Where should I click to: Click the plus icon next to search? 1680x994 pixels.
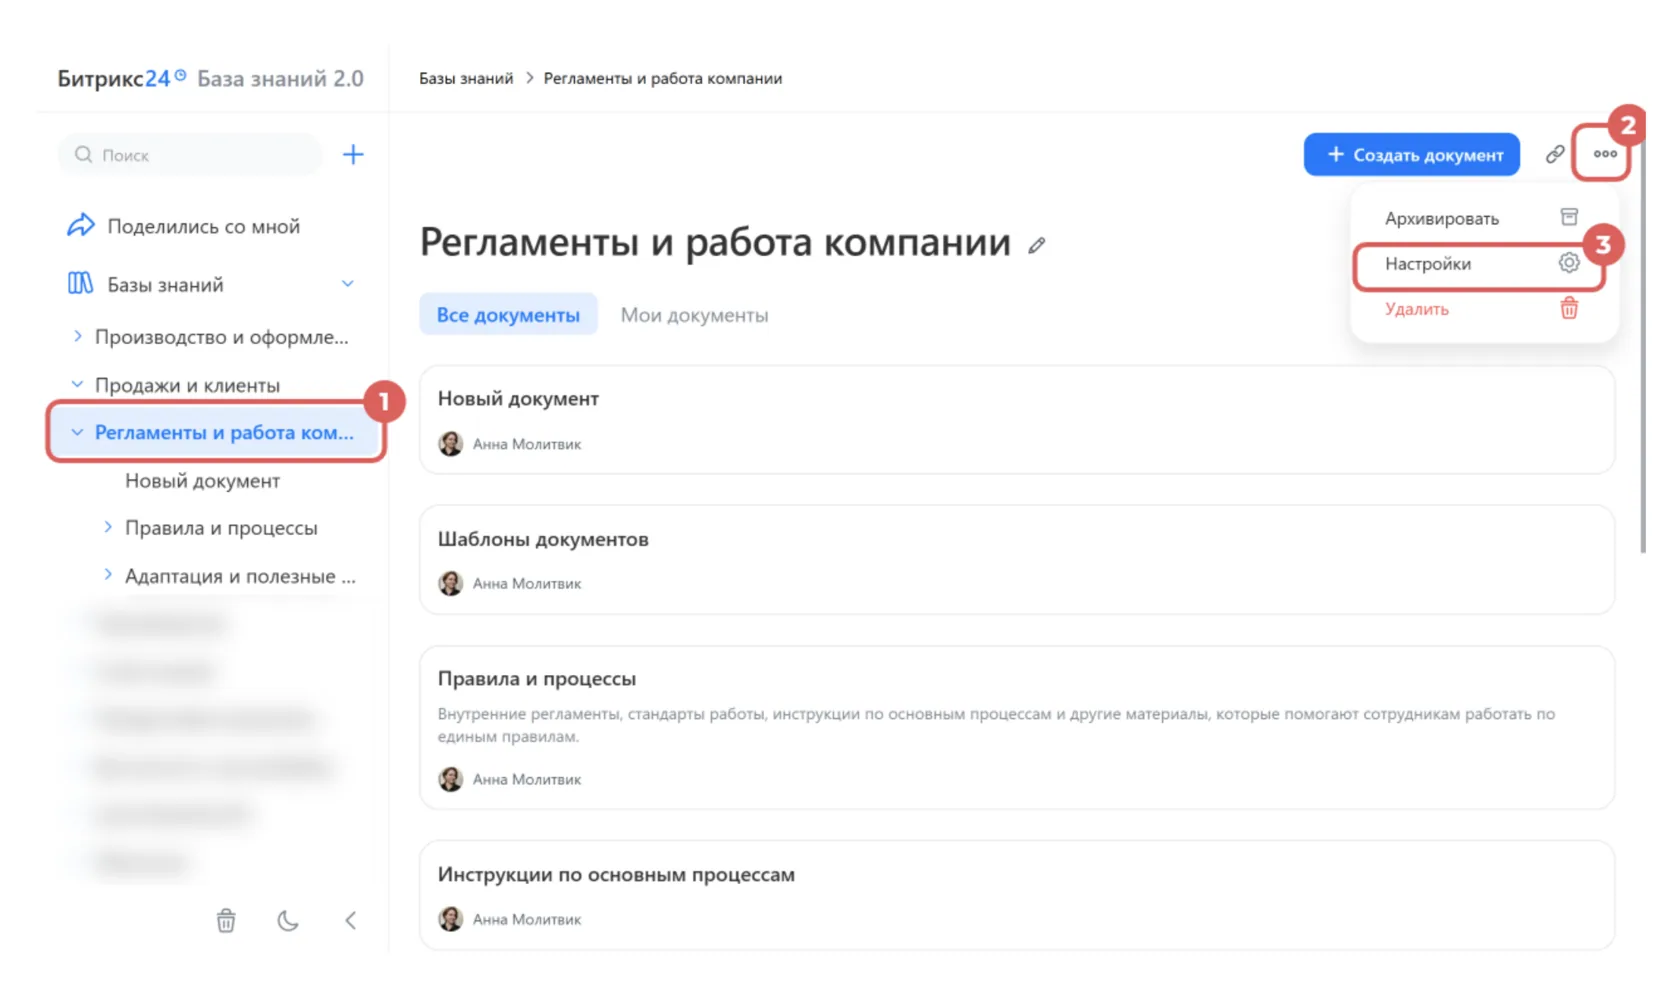point(353,155)
